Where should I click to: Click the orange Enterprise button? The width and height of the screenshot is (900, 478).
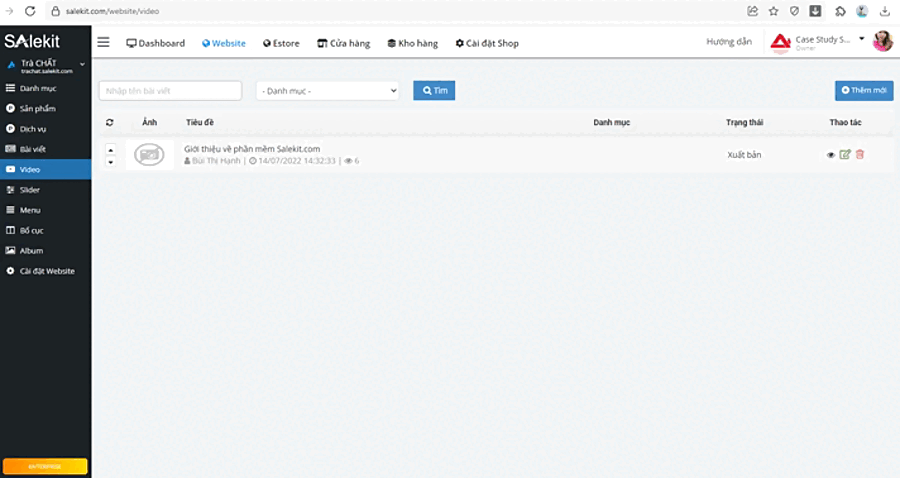click(x=45, y=466)
